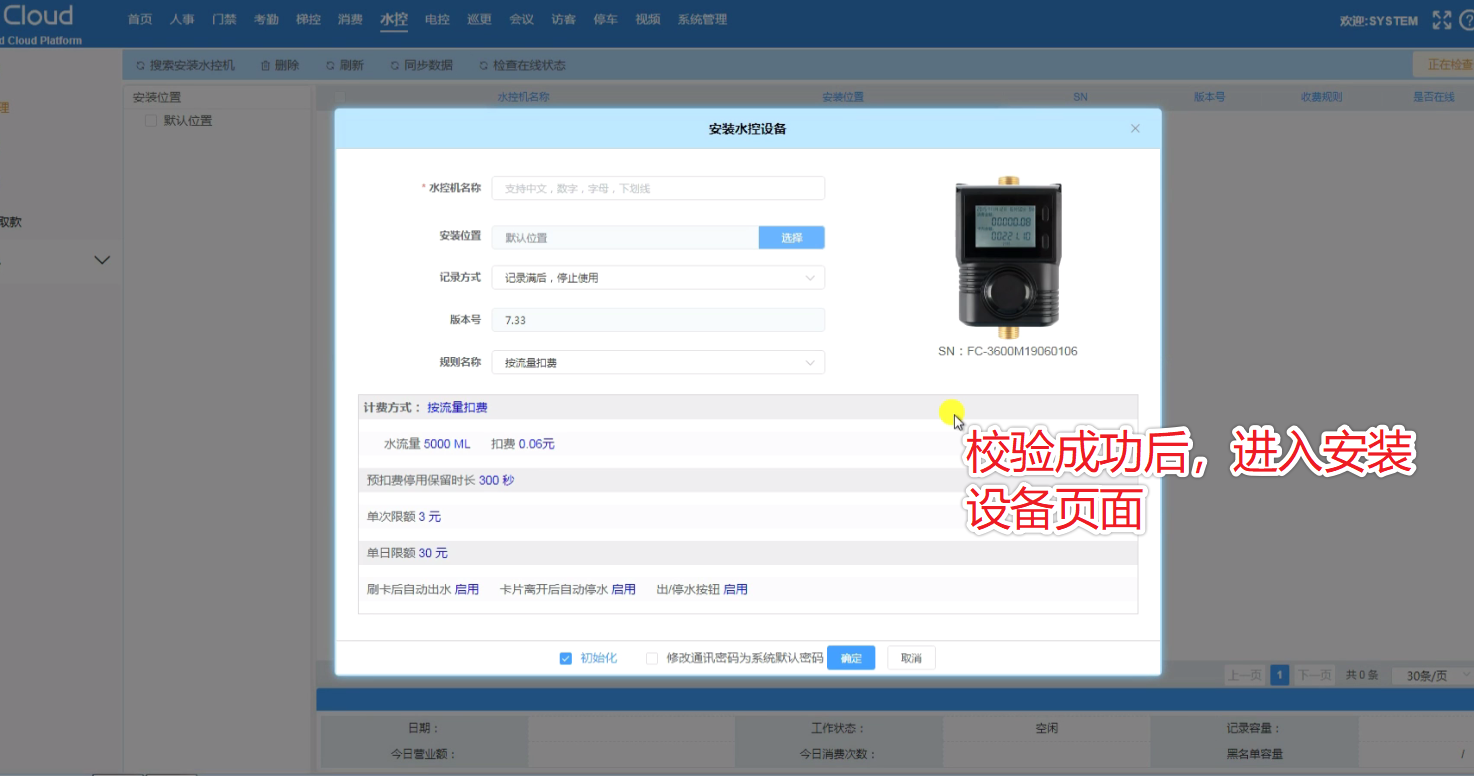Click the 水控机名称 column header
The image size is (1474, 776).
[x=523, y=97]
